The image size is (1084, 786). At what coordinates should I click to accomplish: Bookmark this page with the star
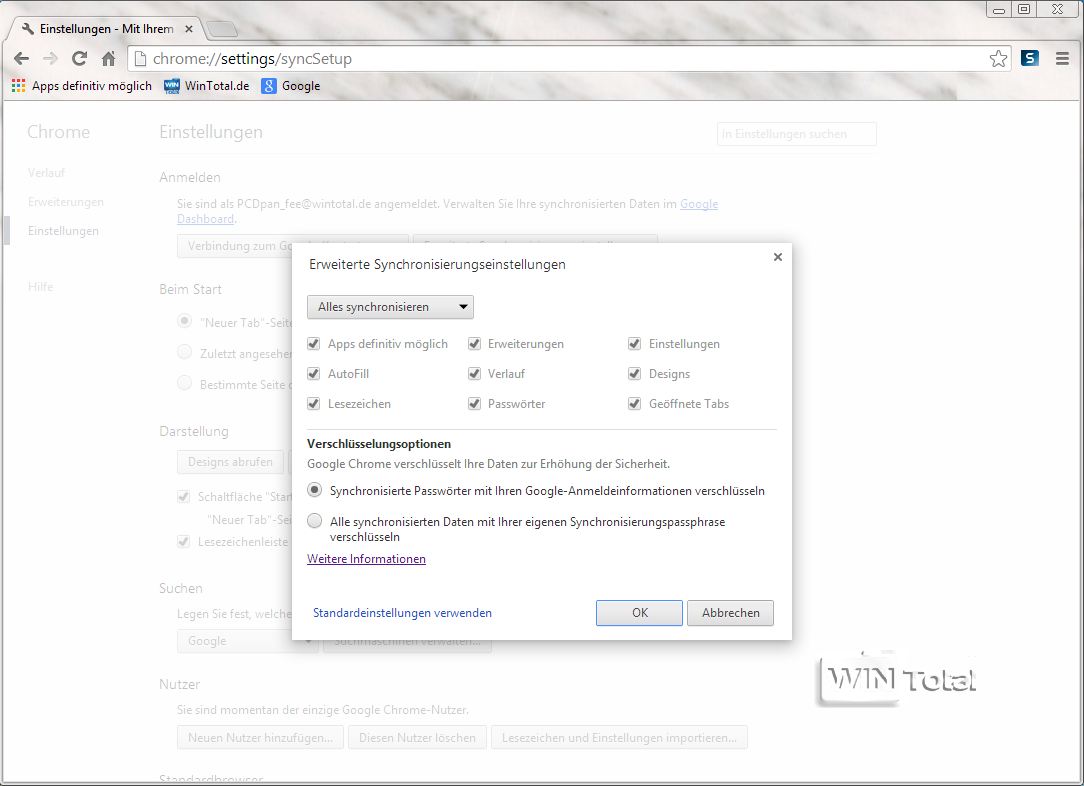(998, 59)
